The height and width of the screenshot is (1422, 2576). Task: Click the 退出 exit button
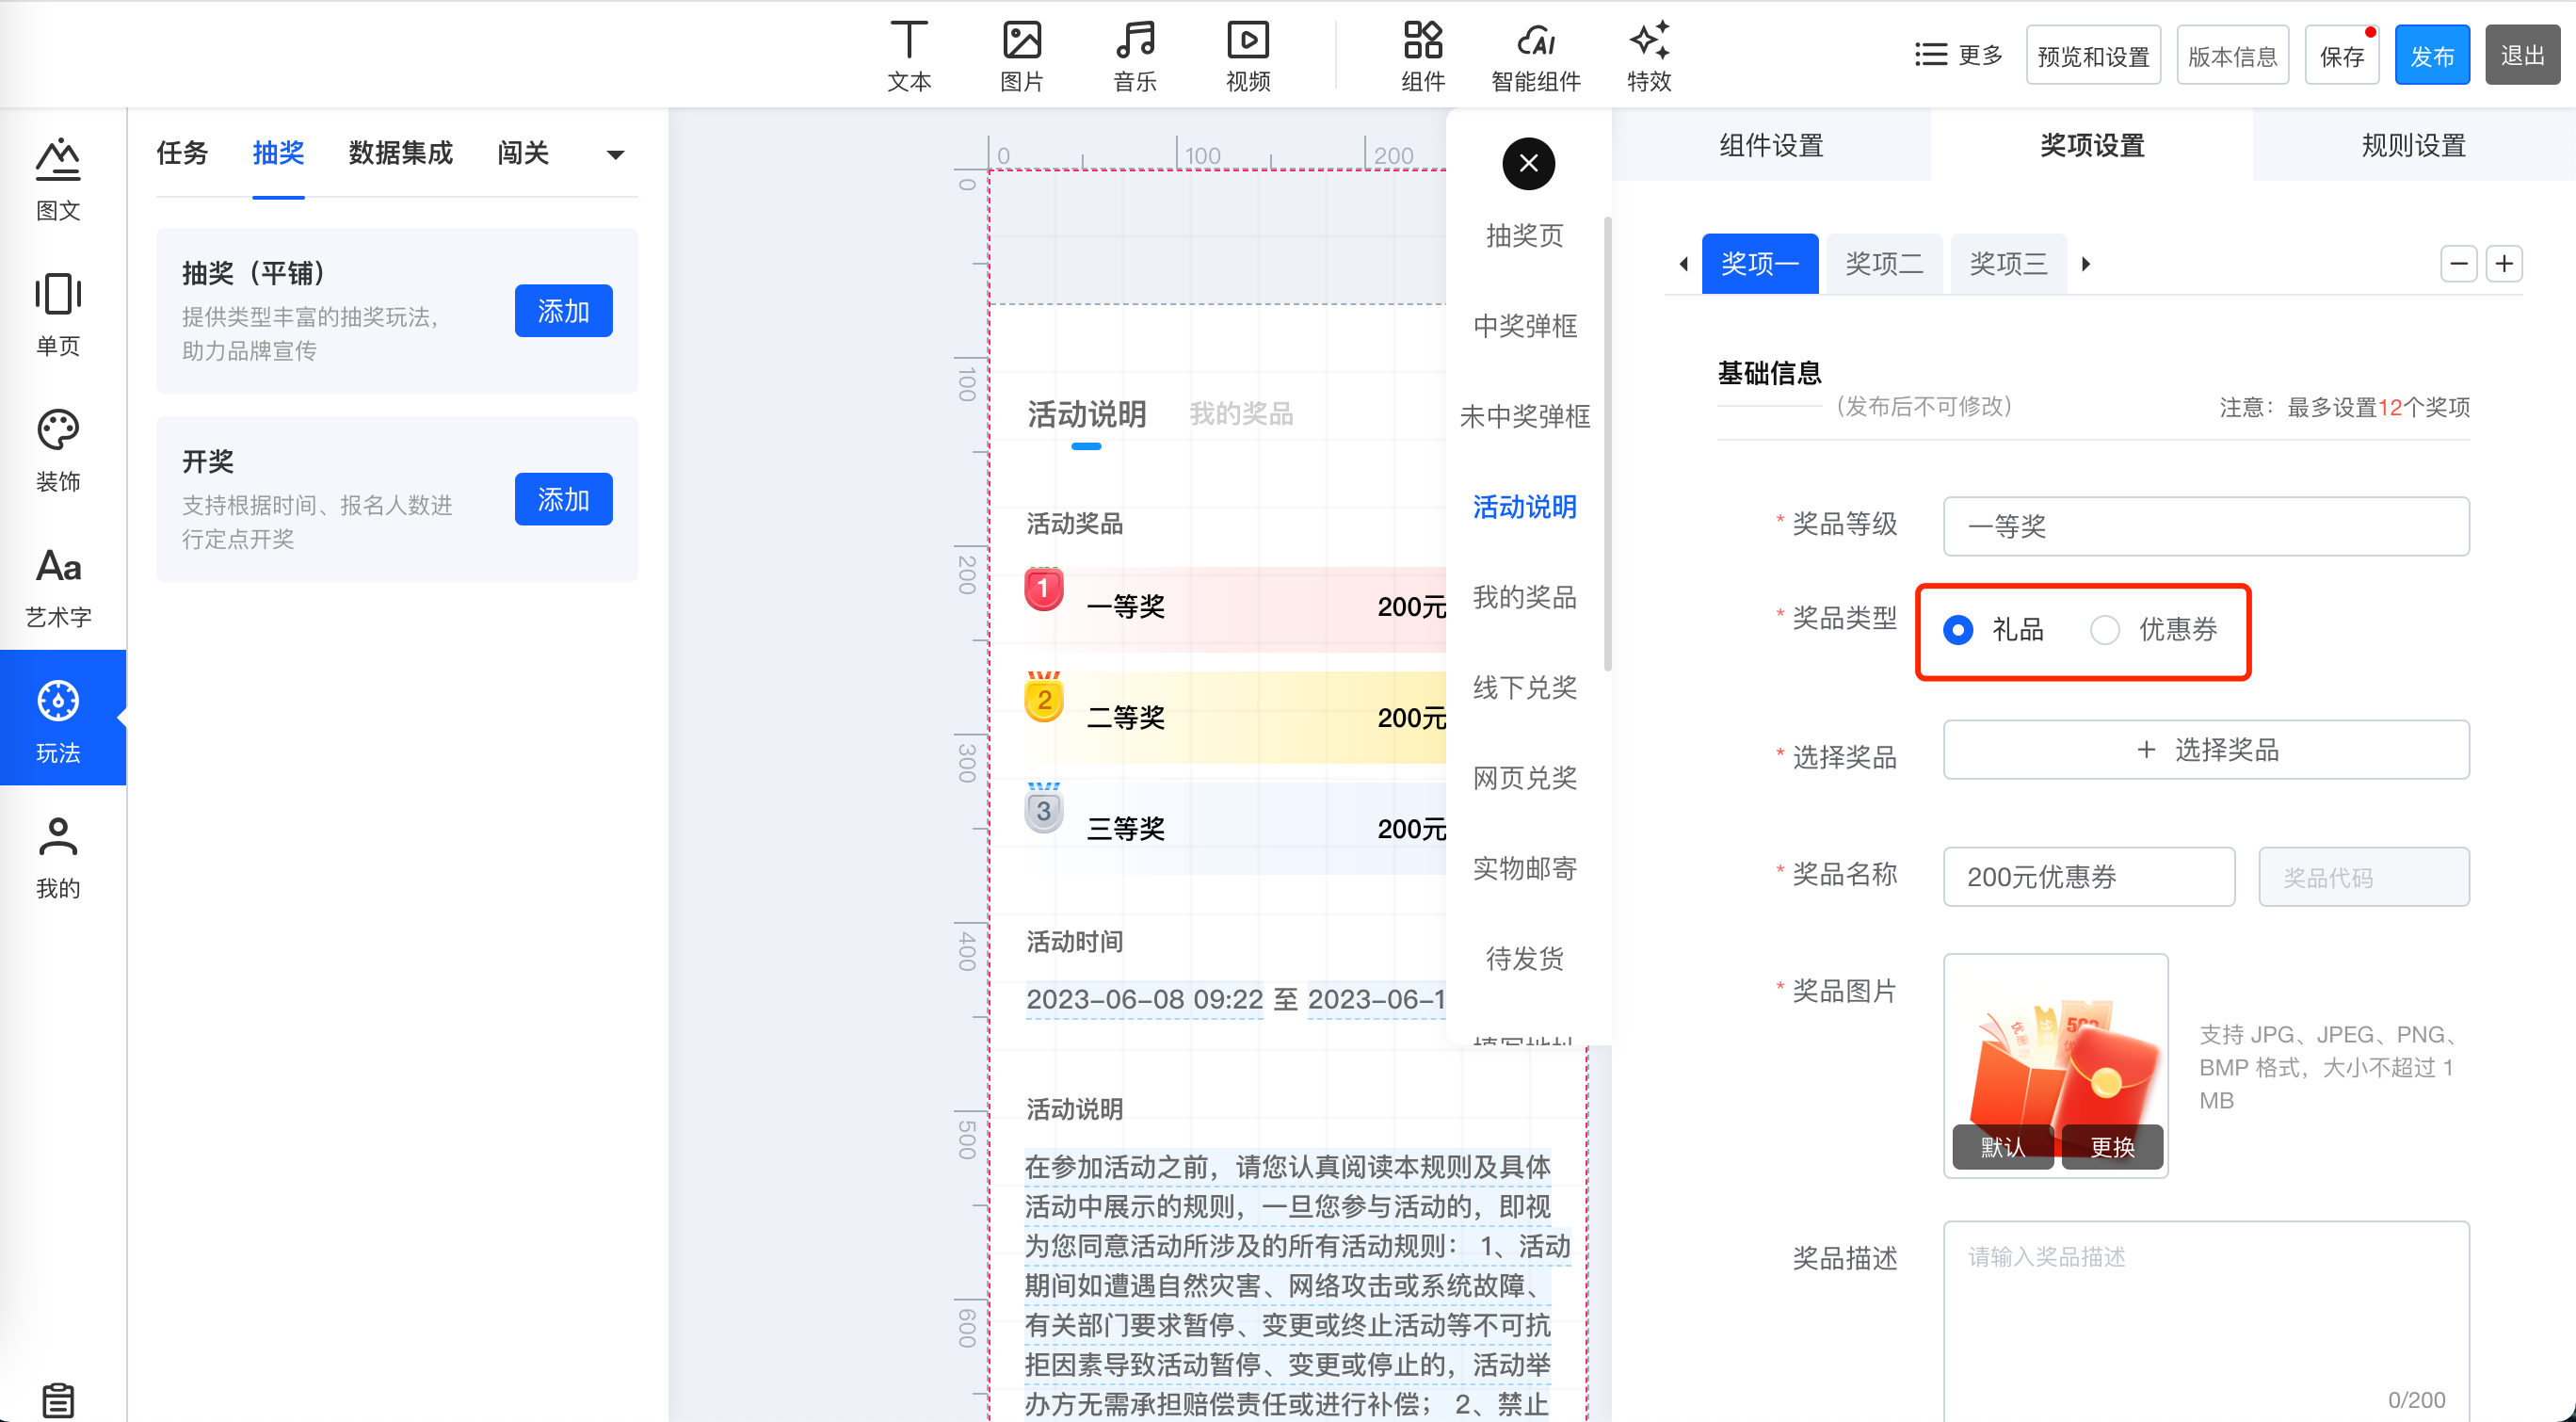(x=2522, y=55)
